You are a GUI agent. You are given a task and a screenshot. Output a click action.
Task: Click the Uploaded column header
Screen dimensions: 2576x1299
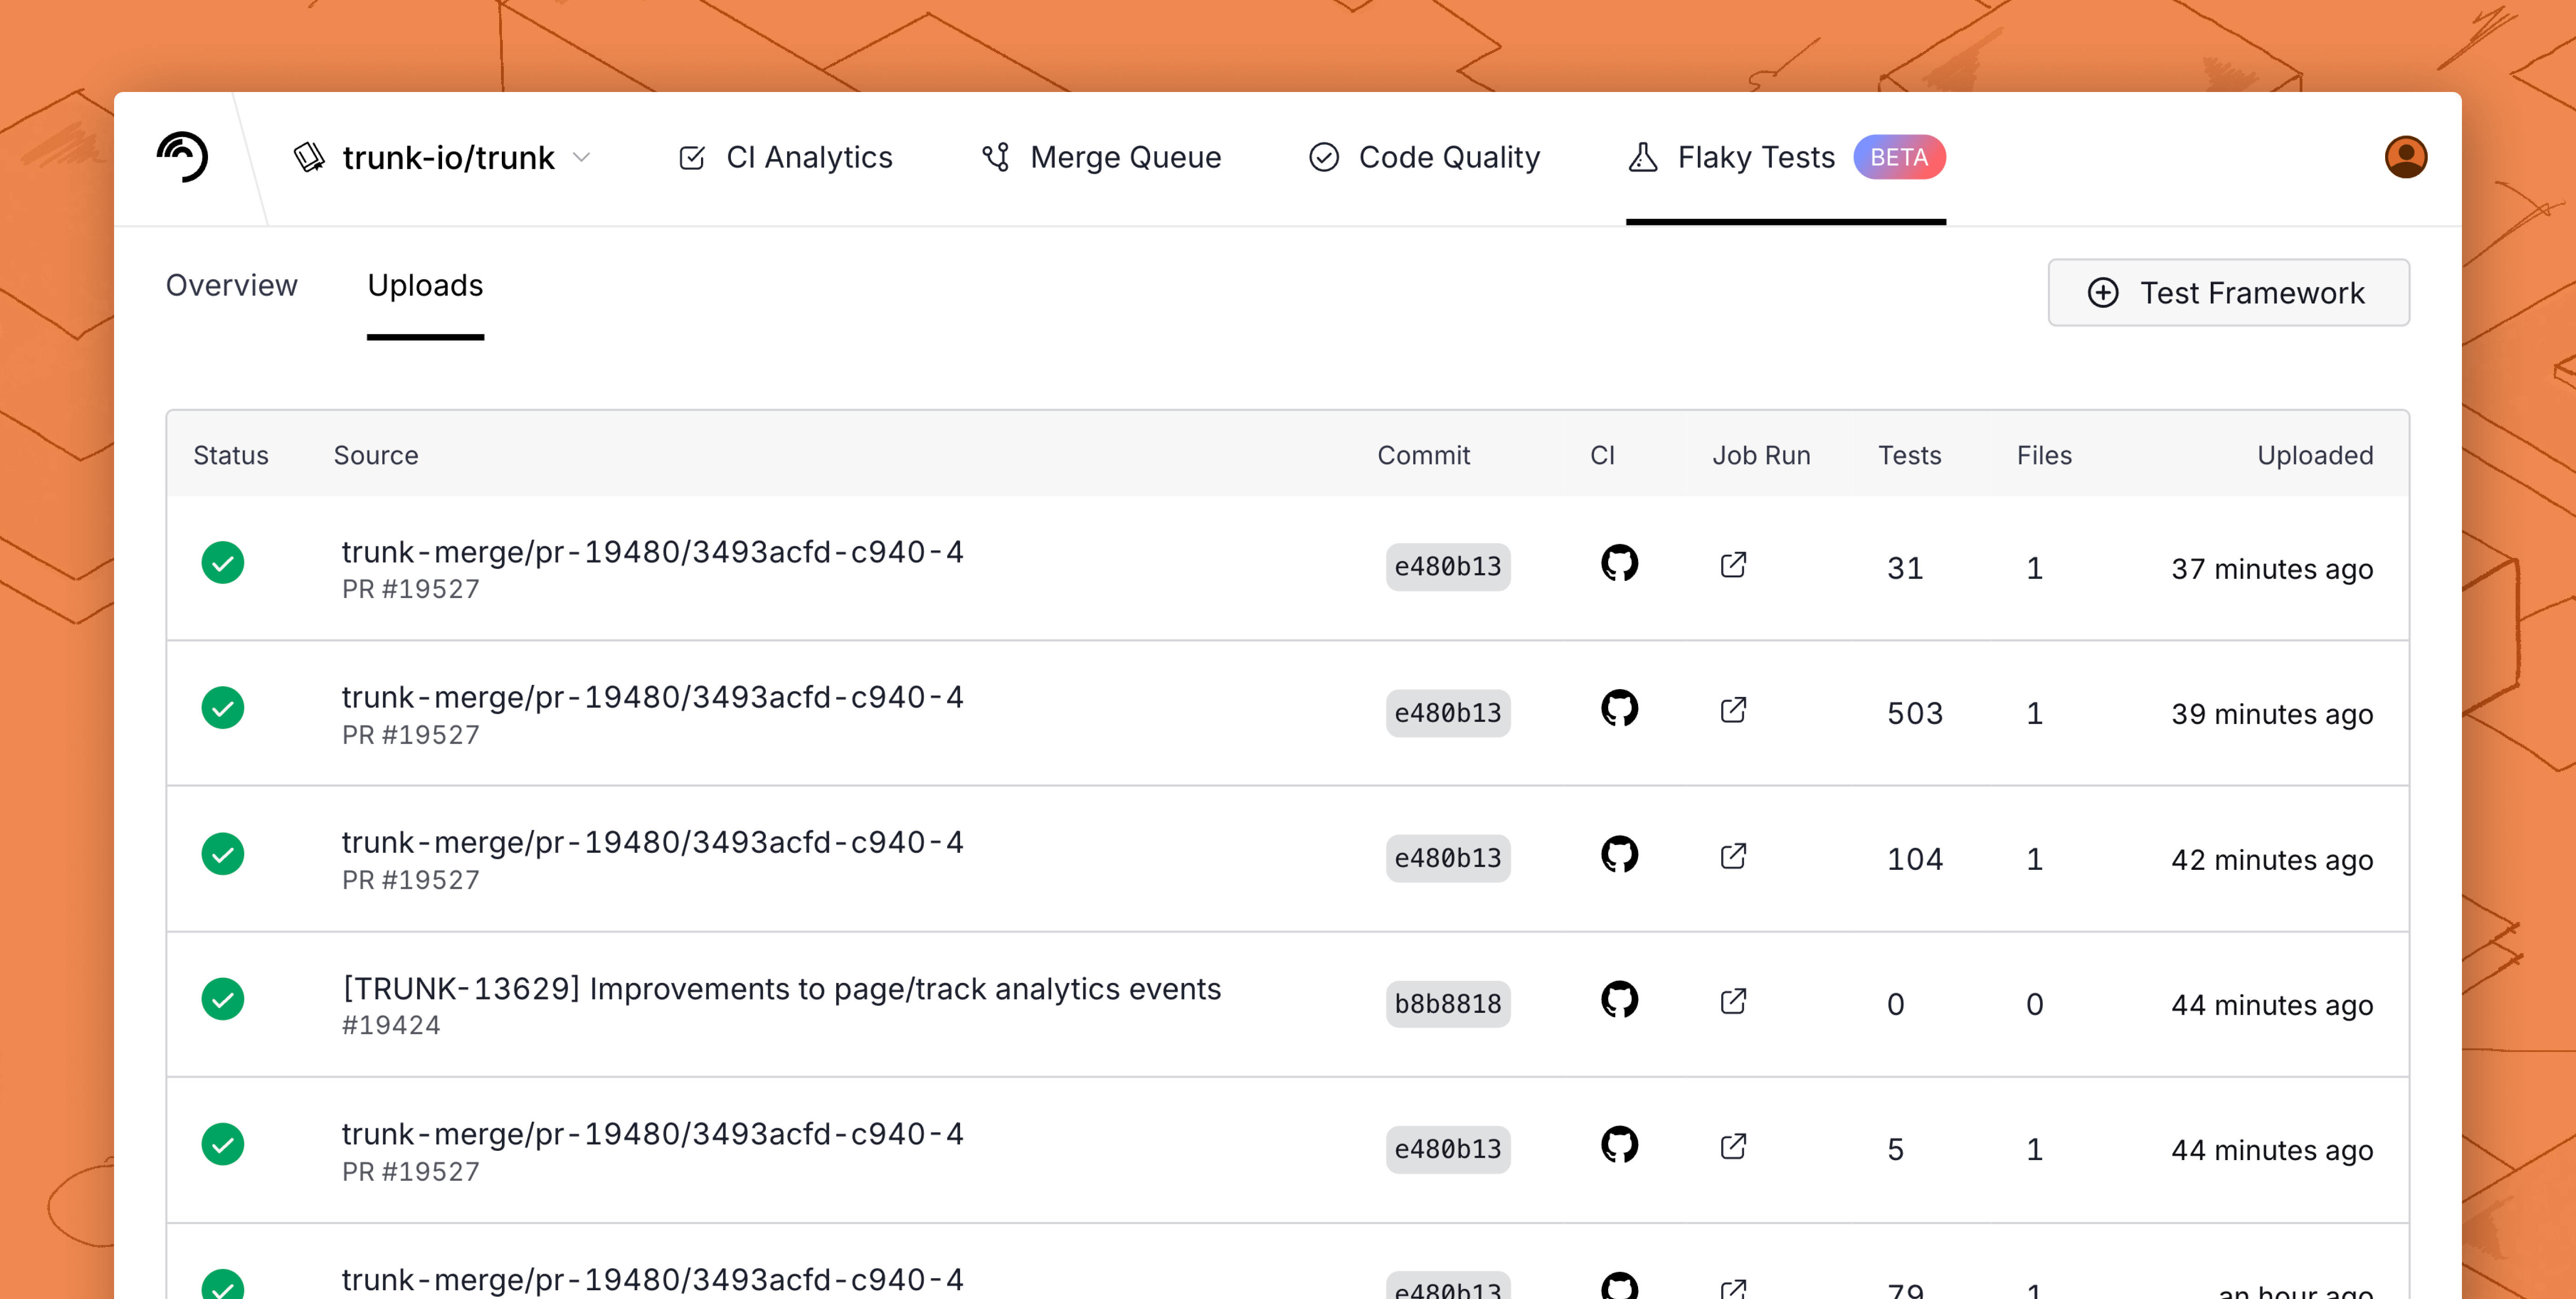[2315, 455]
